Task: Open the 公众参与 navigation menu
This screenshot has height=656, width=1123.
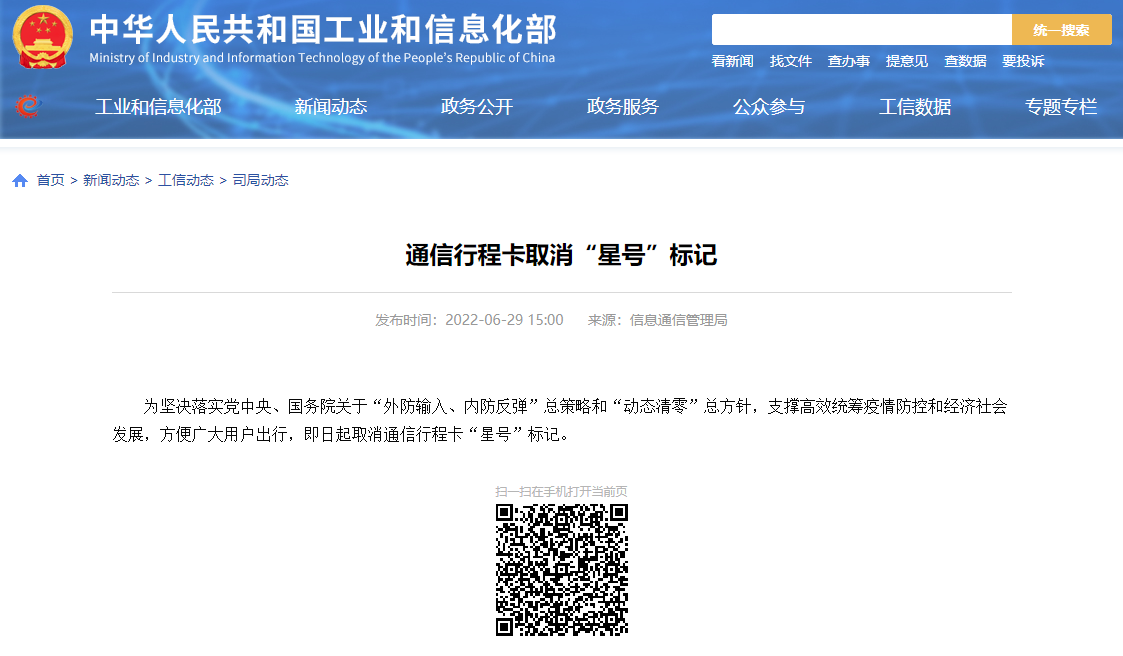Action: pyautogui.click(x=769, y=107)
